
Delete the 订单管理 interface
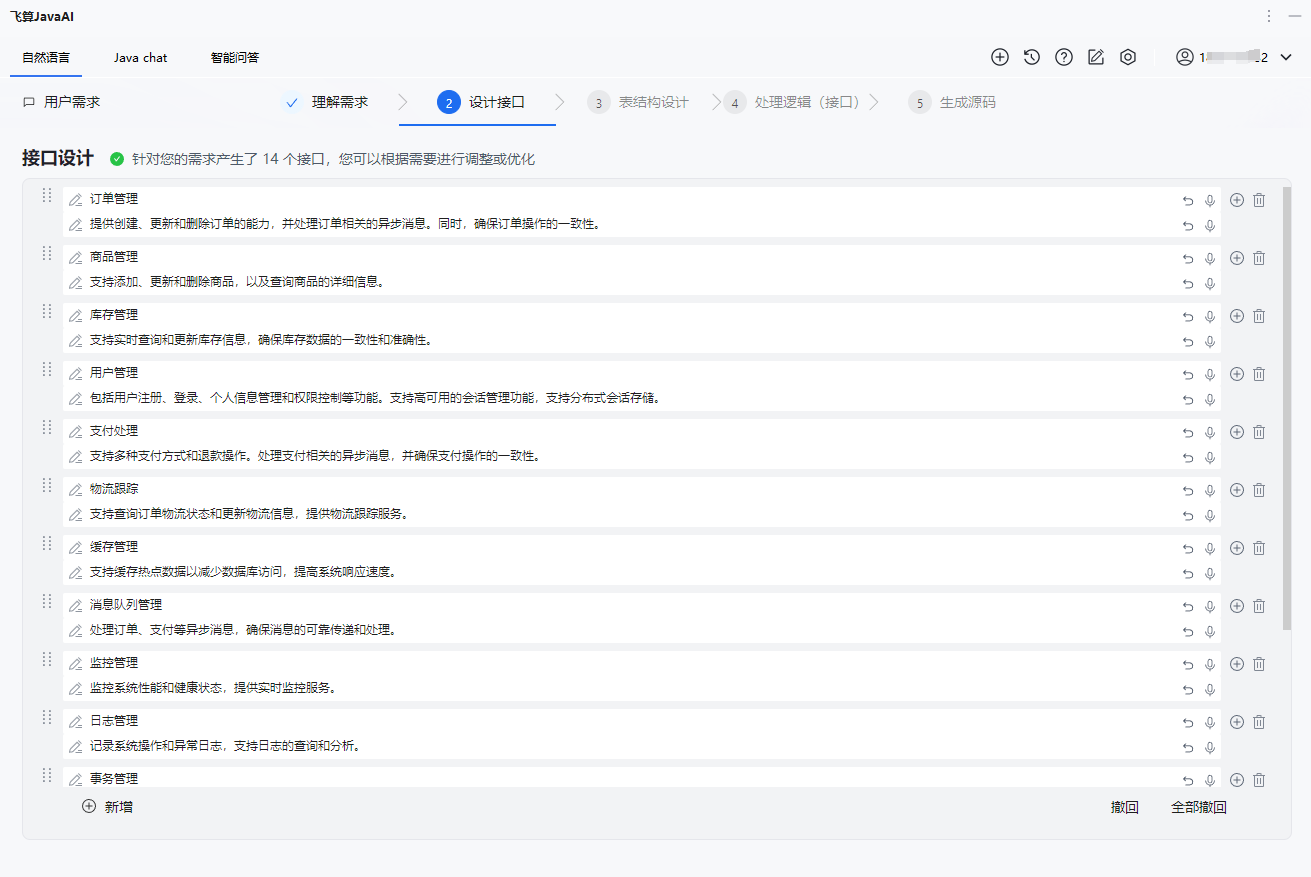click(x=1259, y=200)
